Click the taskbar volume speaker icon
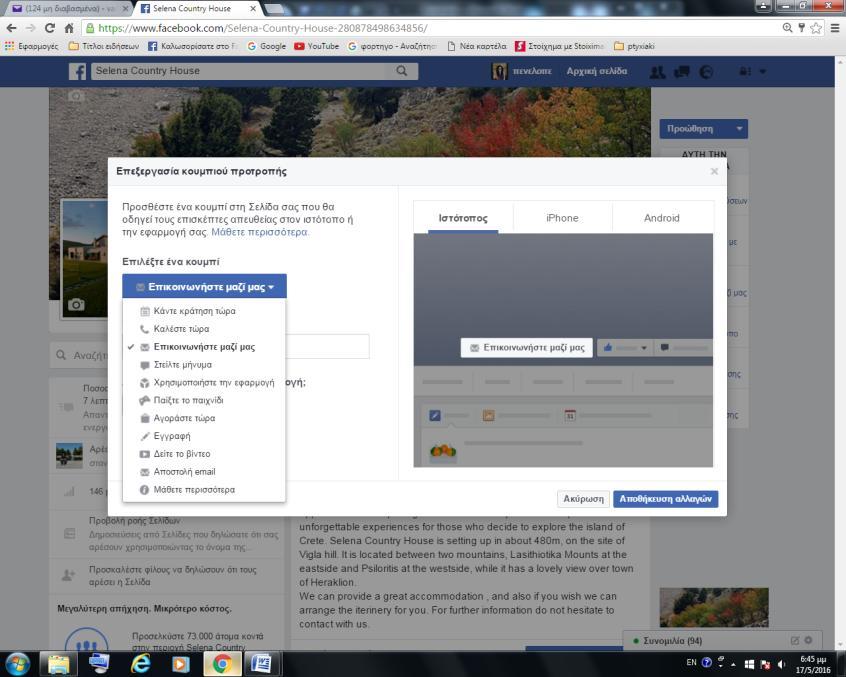Image resolution: width=846 pixels, height=677 pixels. [x=781, y=664]
